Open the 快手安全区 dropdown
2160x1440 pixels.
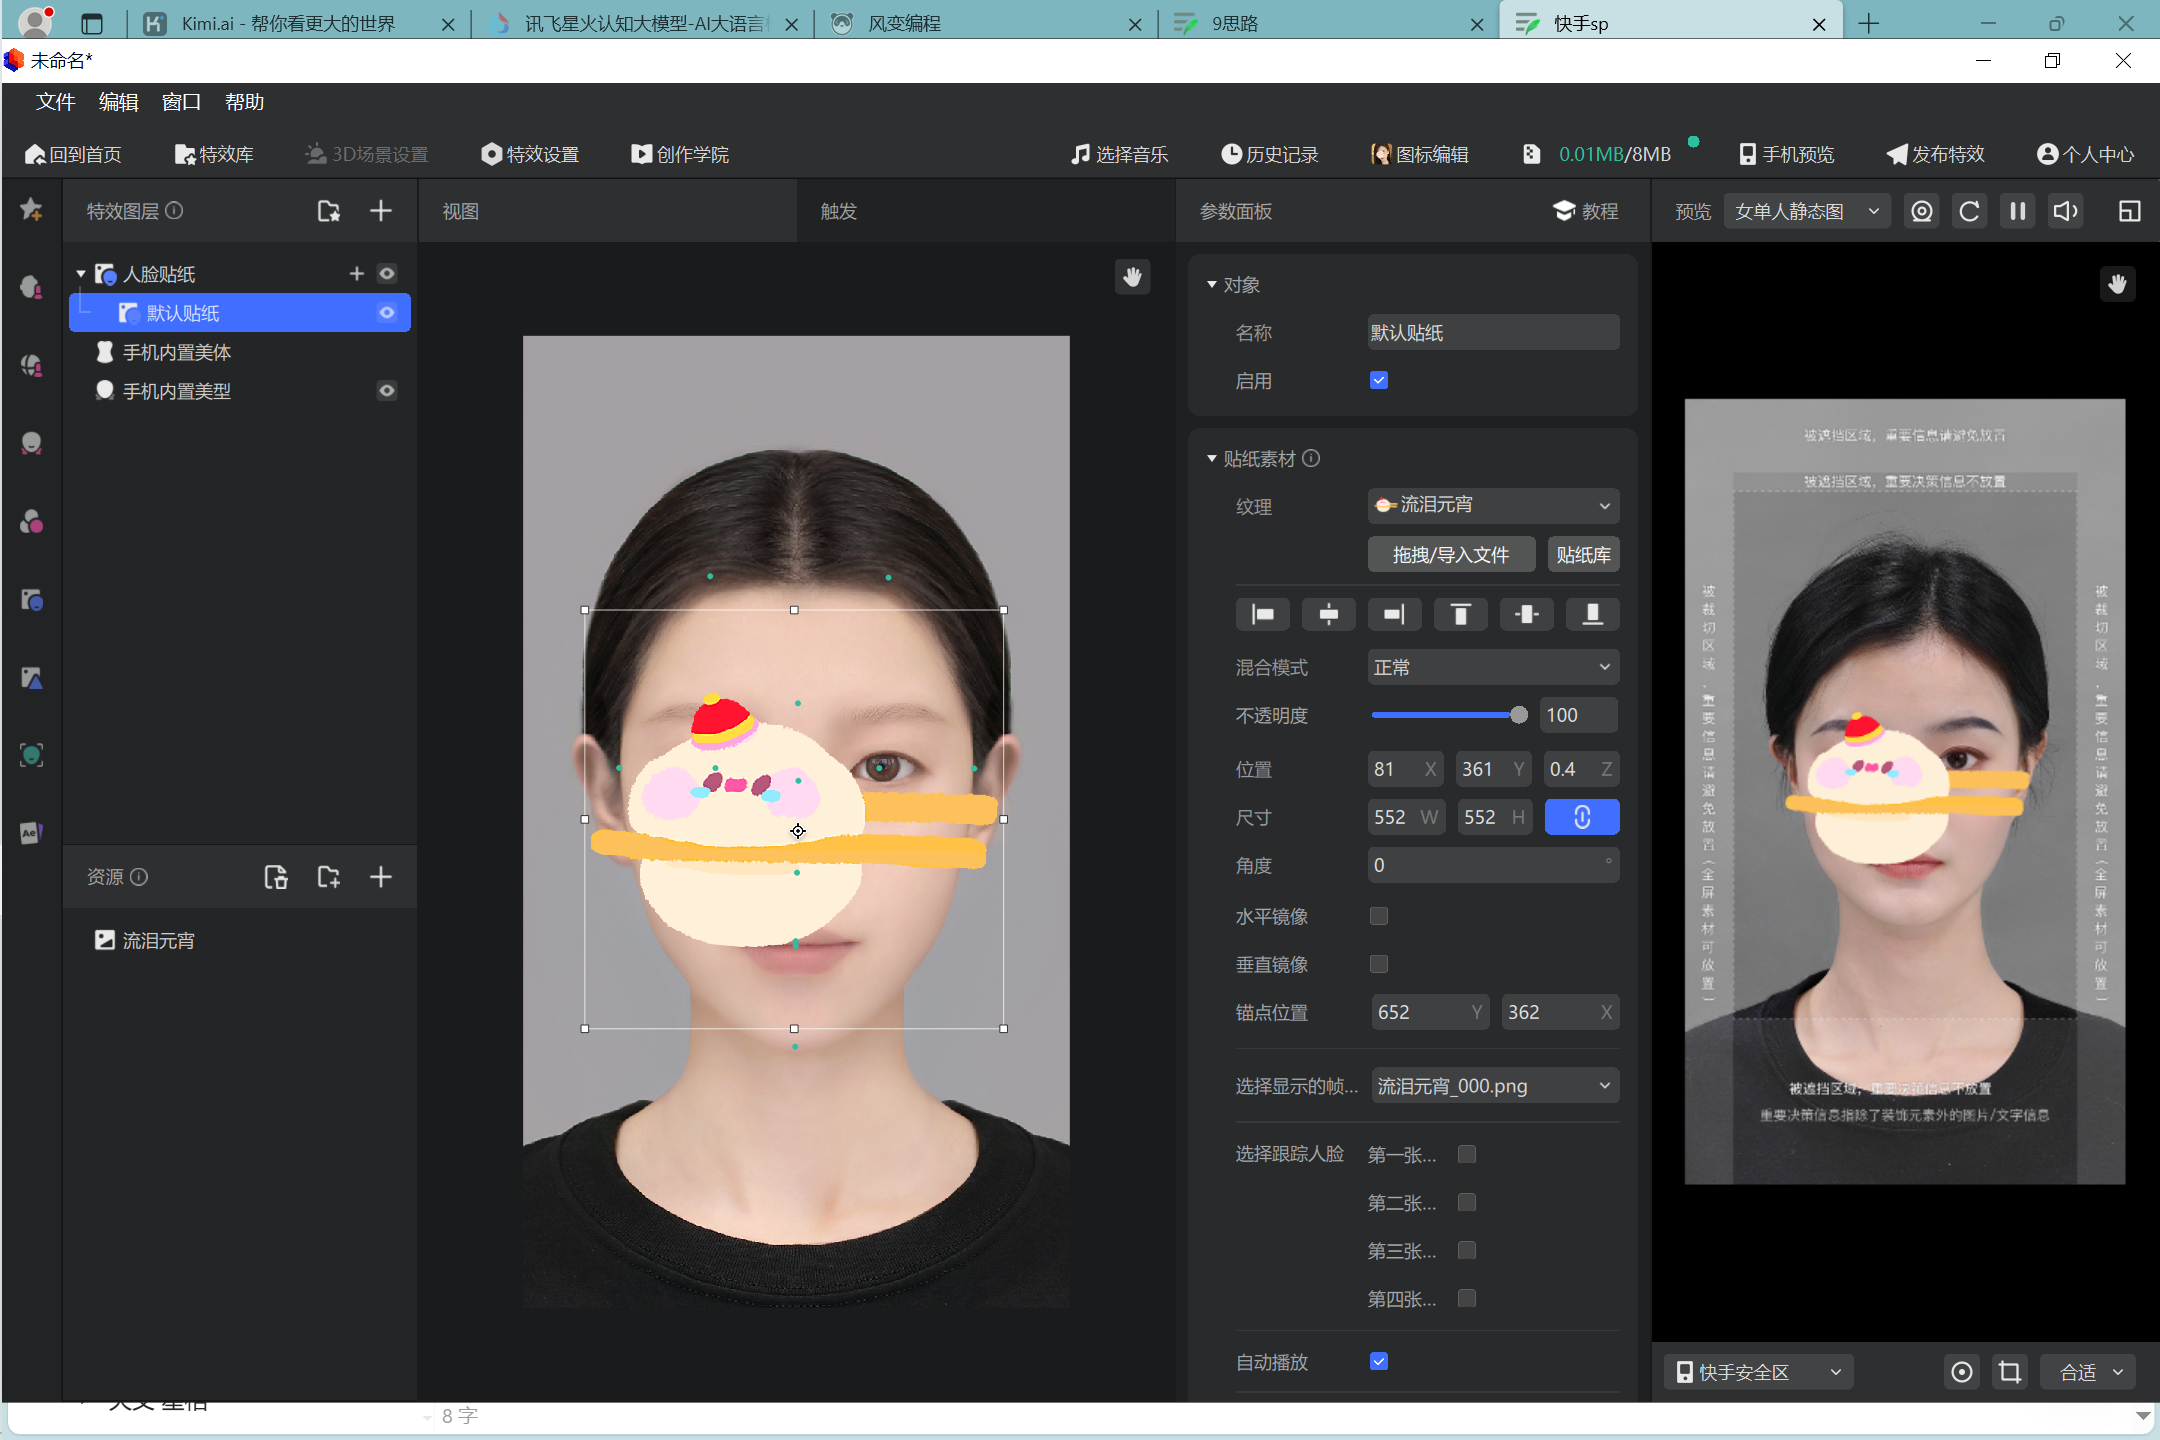(x=1759, y=1372)
